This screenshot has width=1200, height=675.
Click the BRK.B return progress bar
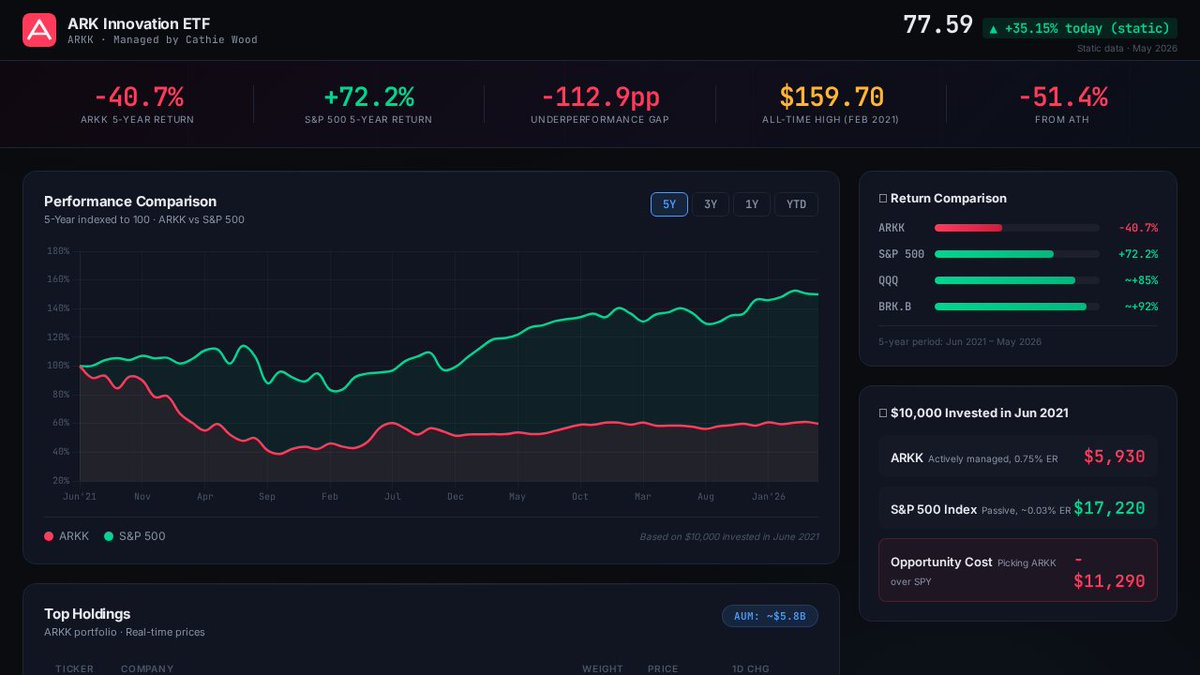click(x=1017, y=307)
